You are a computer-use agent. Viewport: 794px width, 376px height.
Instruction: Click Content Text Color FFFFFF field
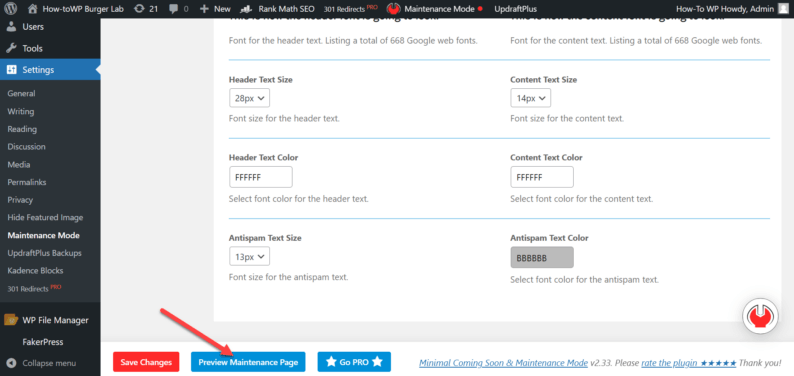(542, 177)
